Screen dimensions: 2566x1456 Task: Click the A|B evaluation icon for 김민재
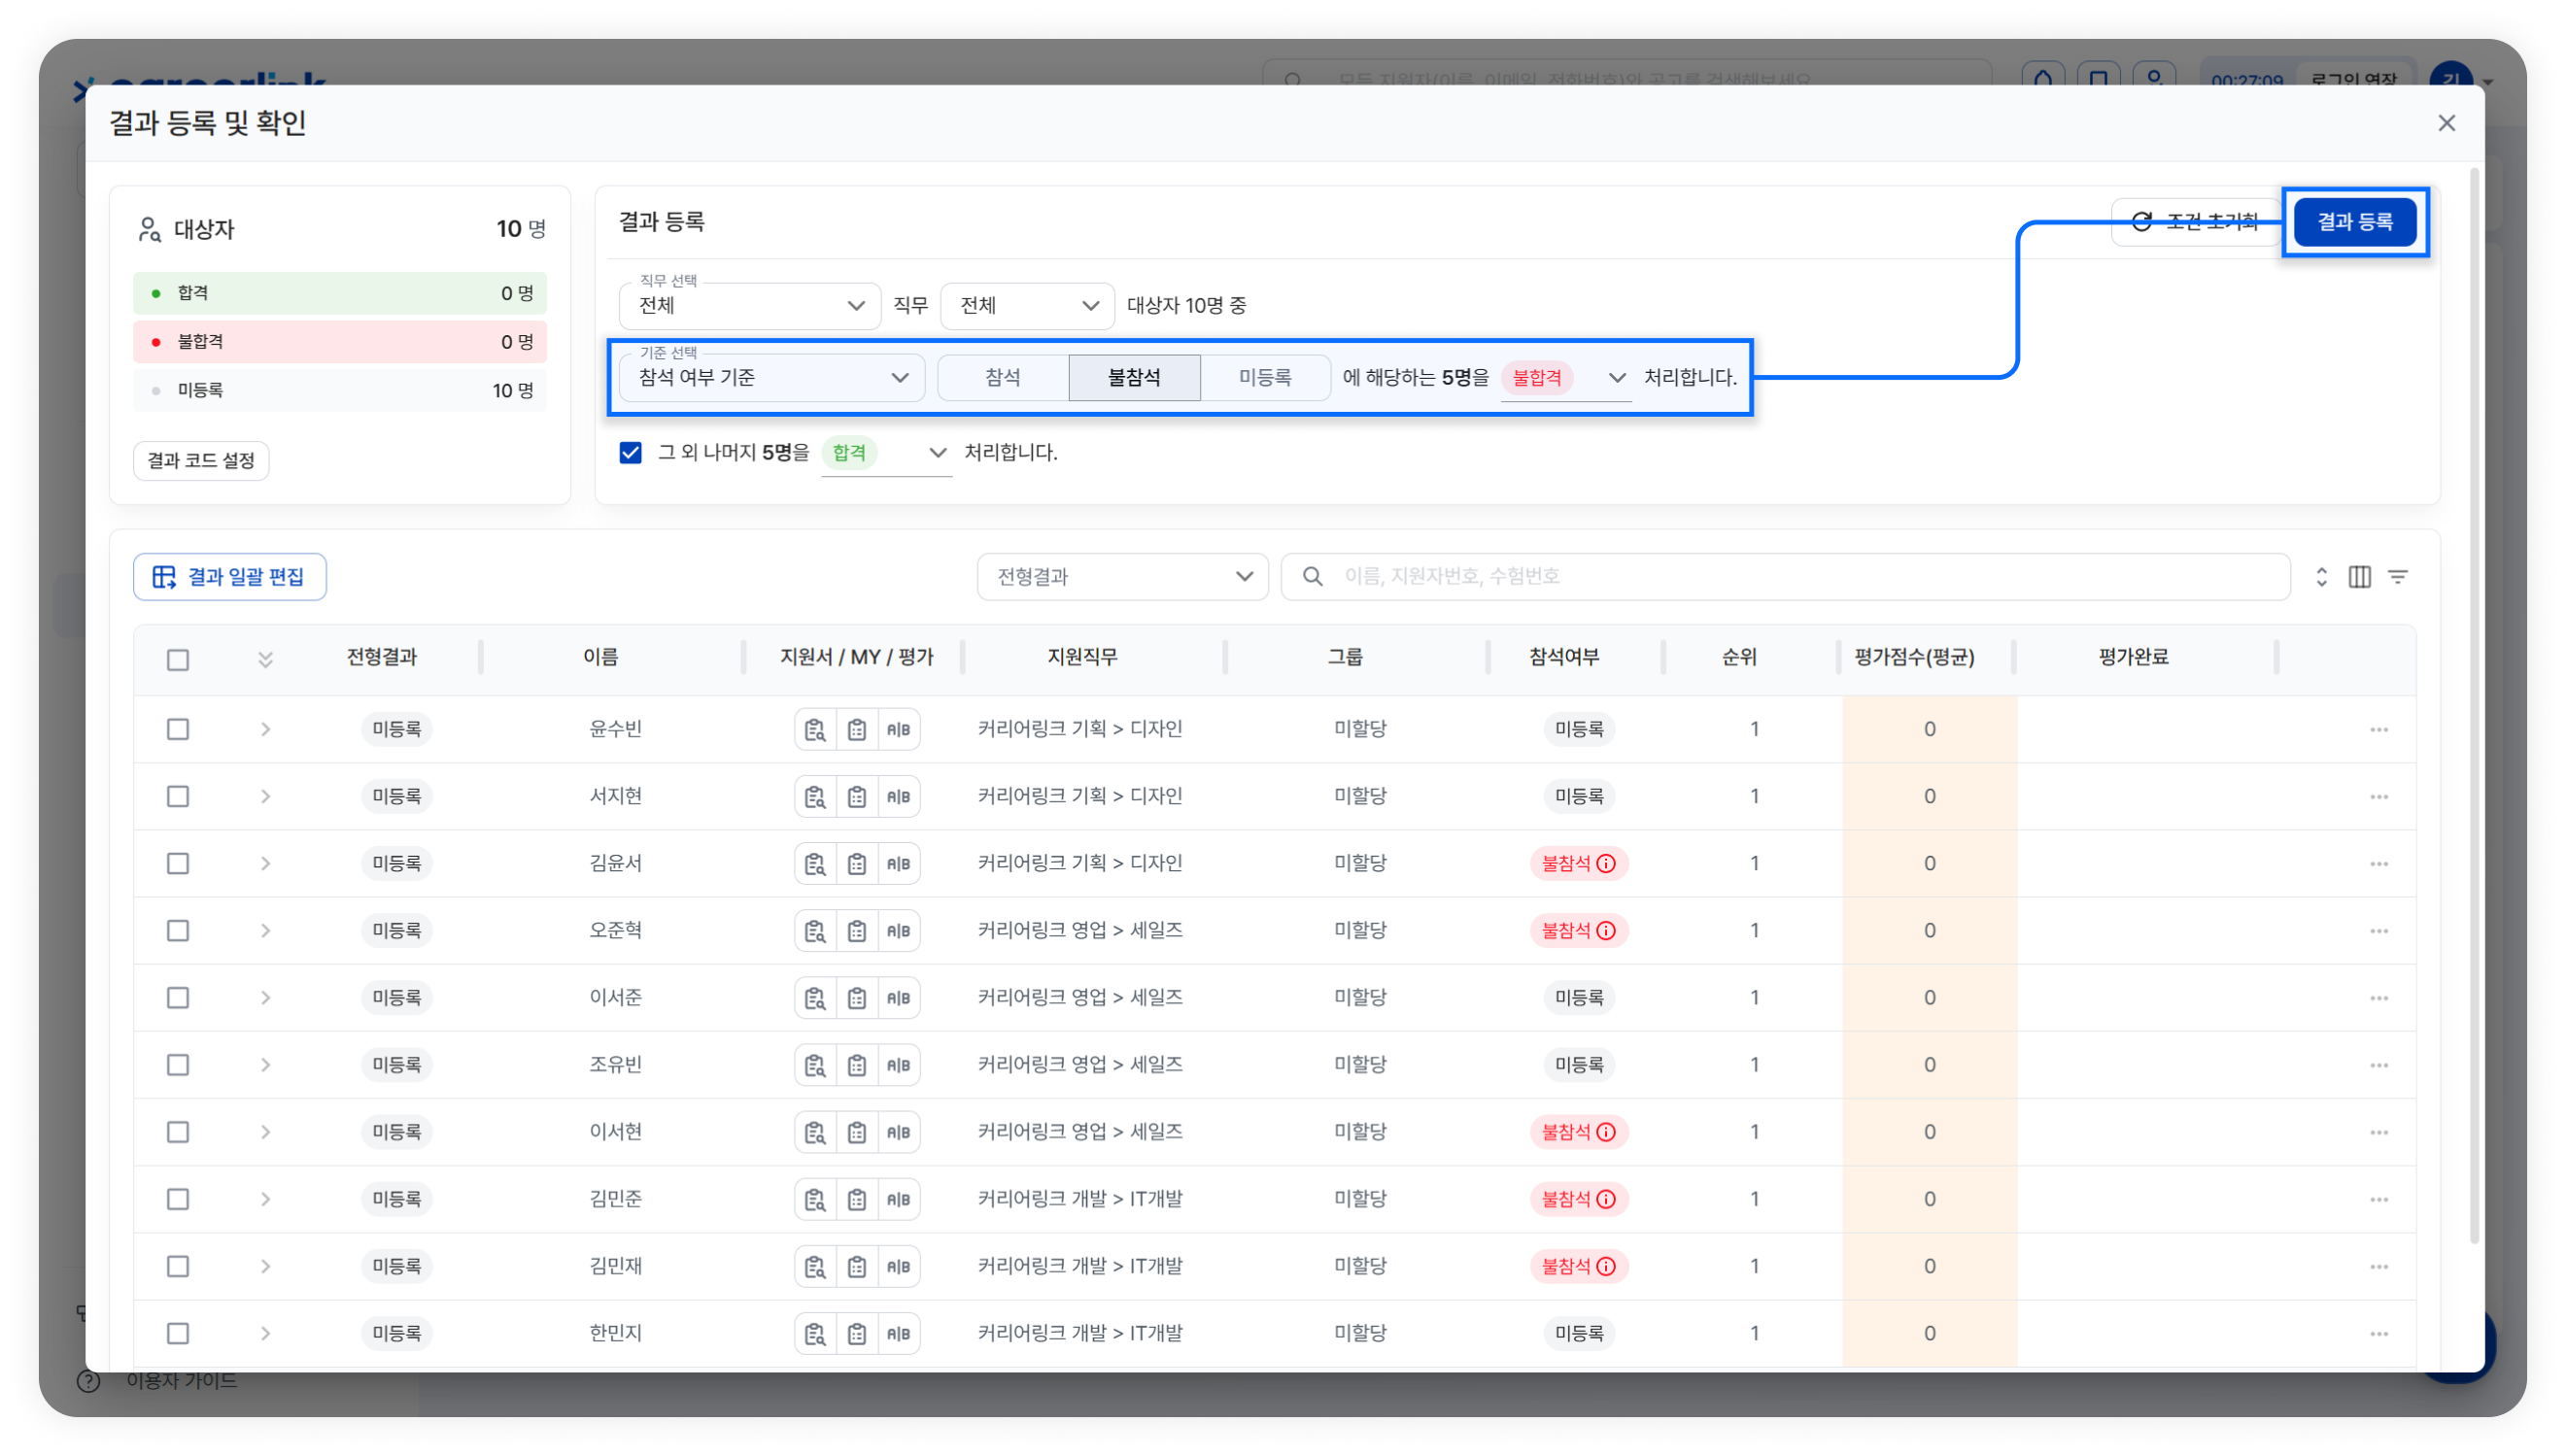click(x=898, y=1265)
